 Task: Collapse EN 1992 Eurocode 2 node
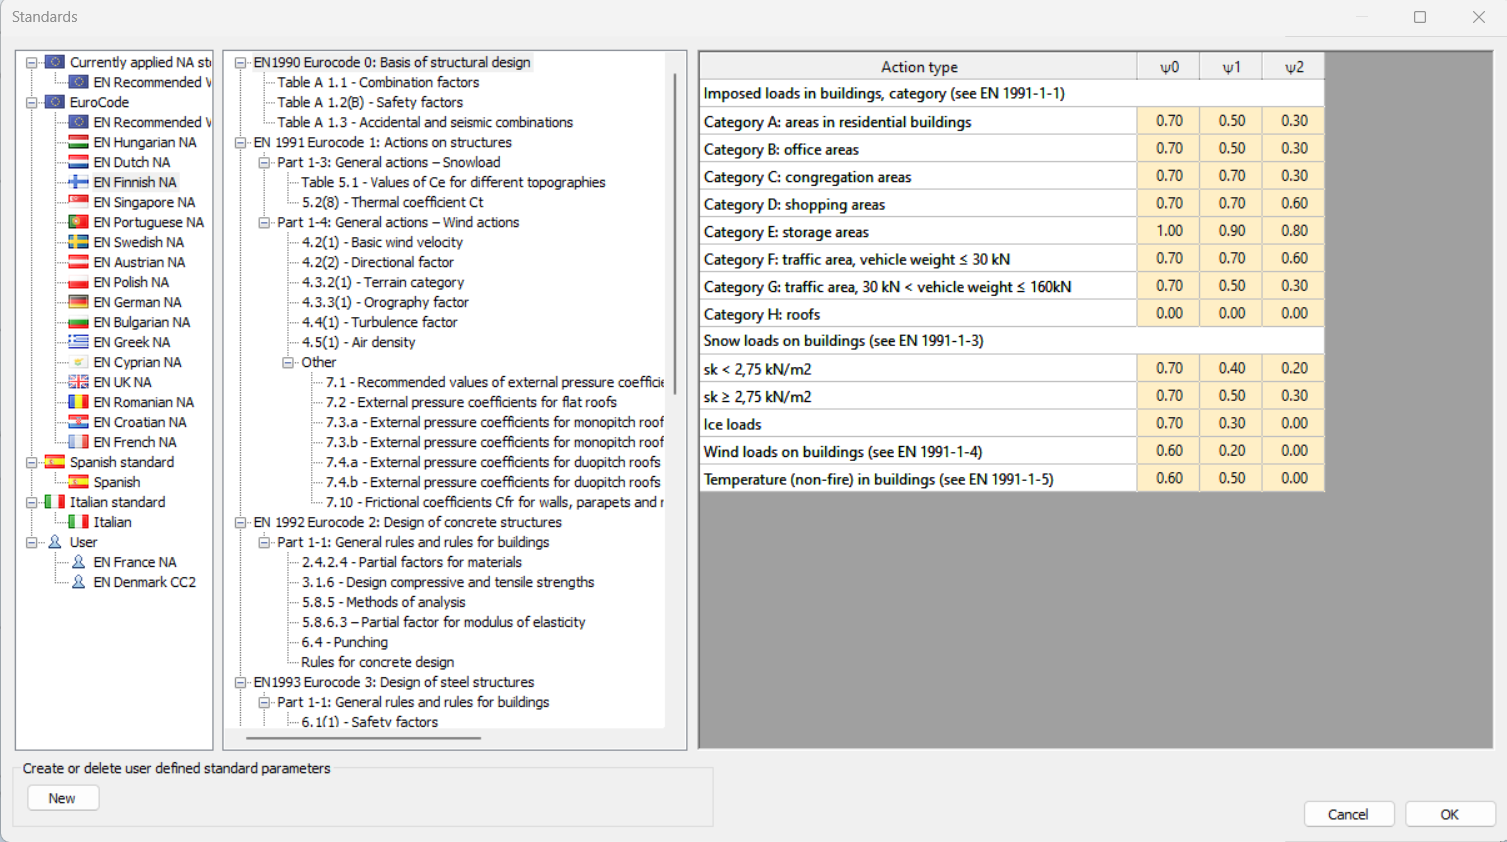click(240, 522)
